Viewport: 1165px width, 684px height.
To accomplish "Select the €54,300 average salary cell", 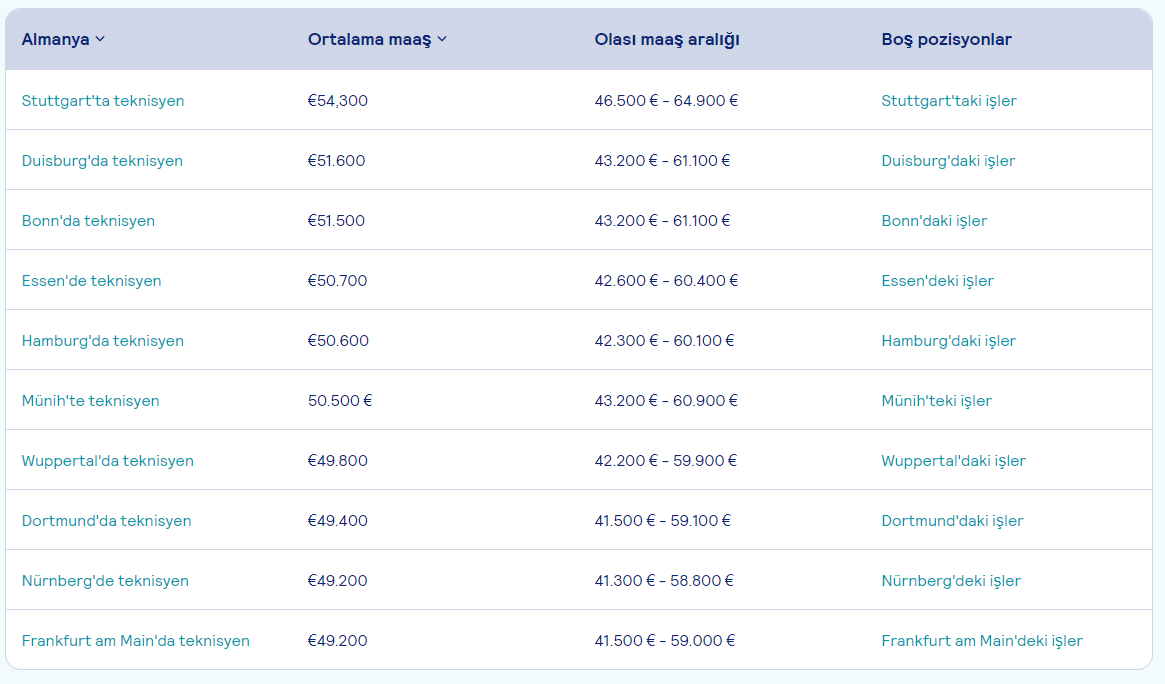I will pos(337,100).
